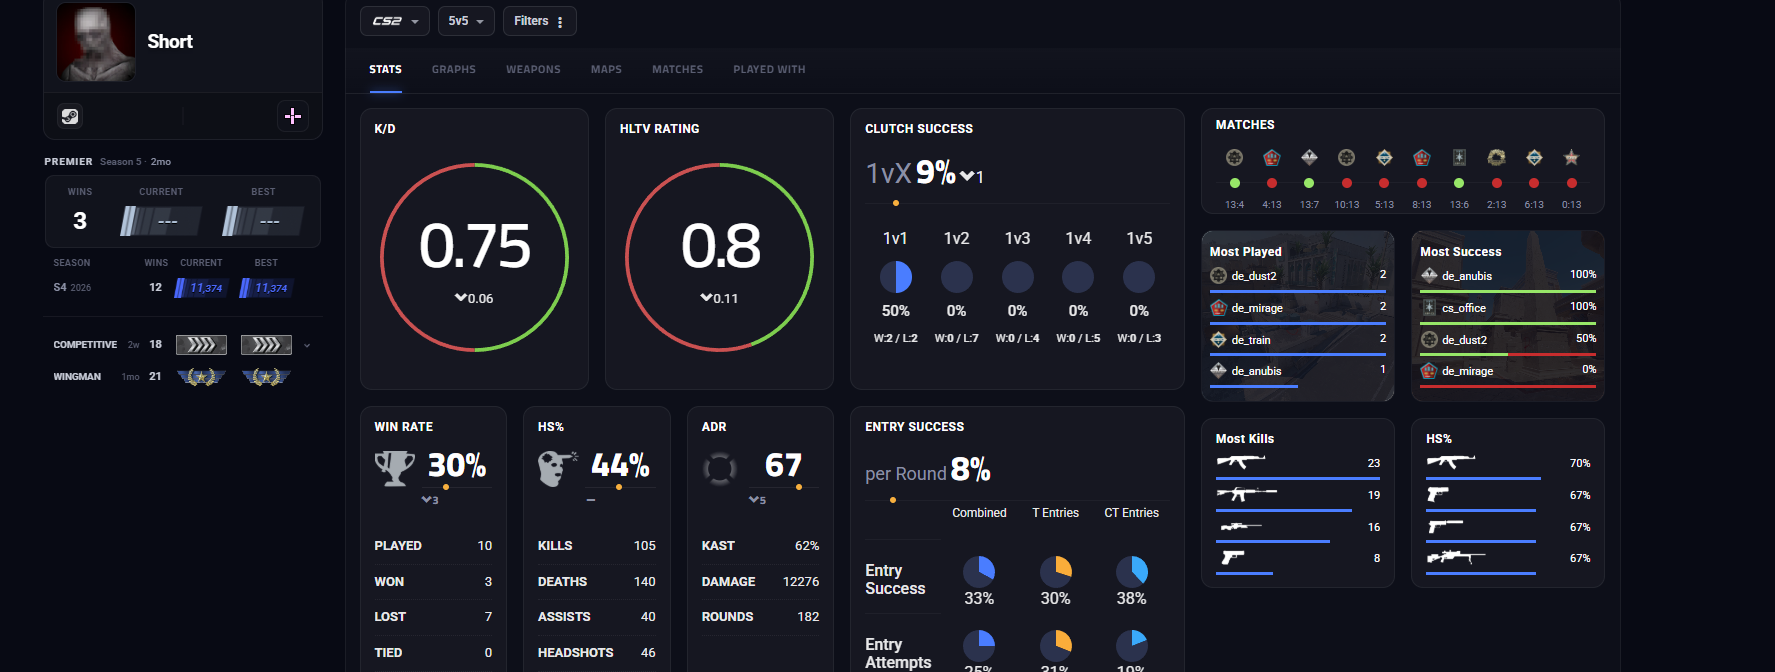Viewport: 1775px width, 672px height.
Task: Click the headshot percentage head icon
Action: click(557, 468)
